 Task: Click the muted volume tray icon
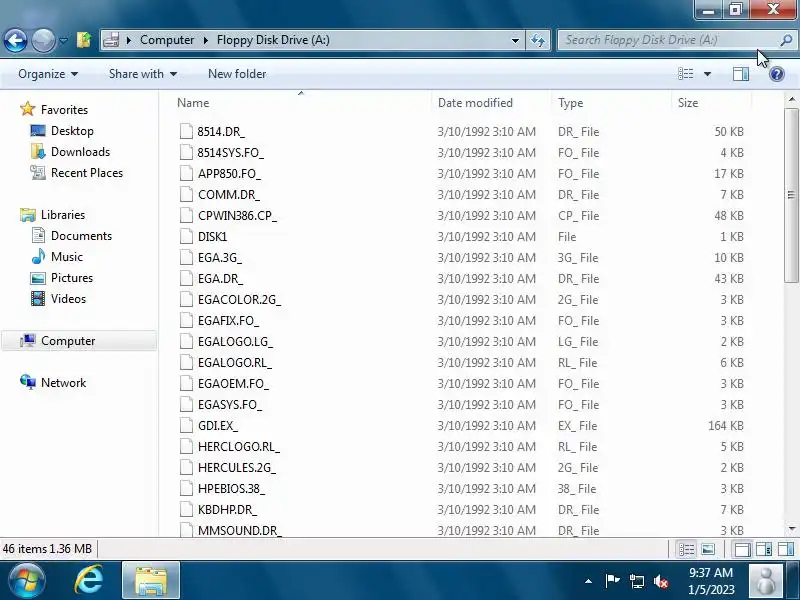(661, 581)
